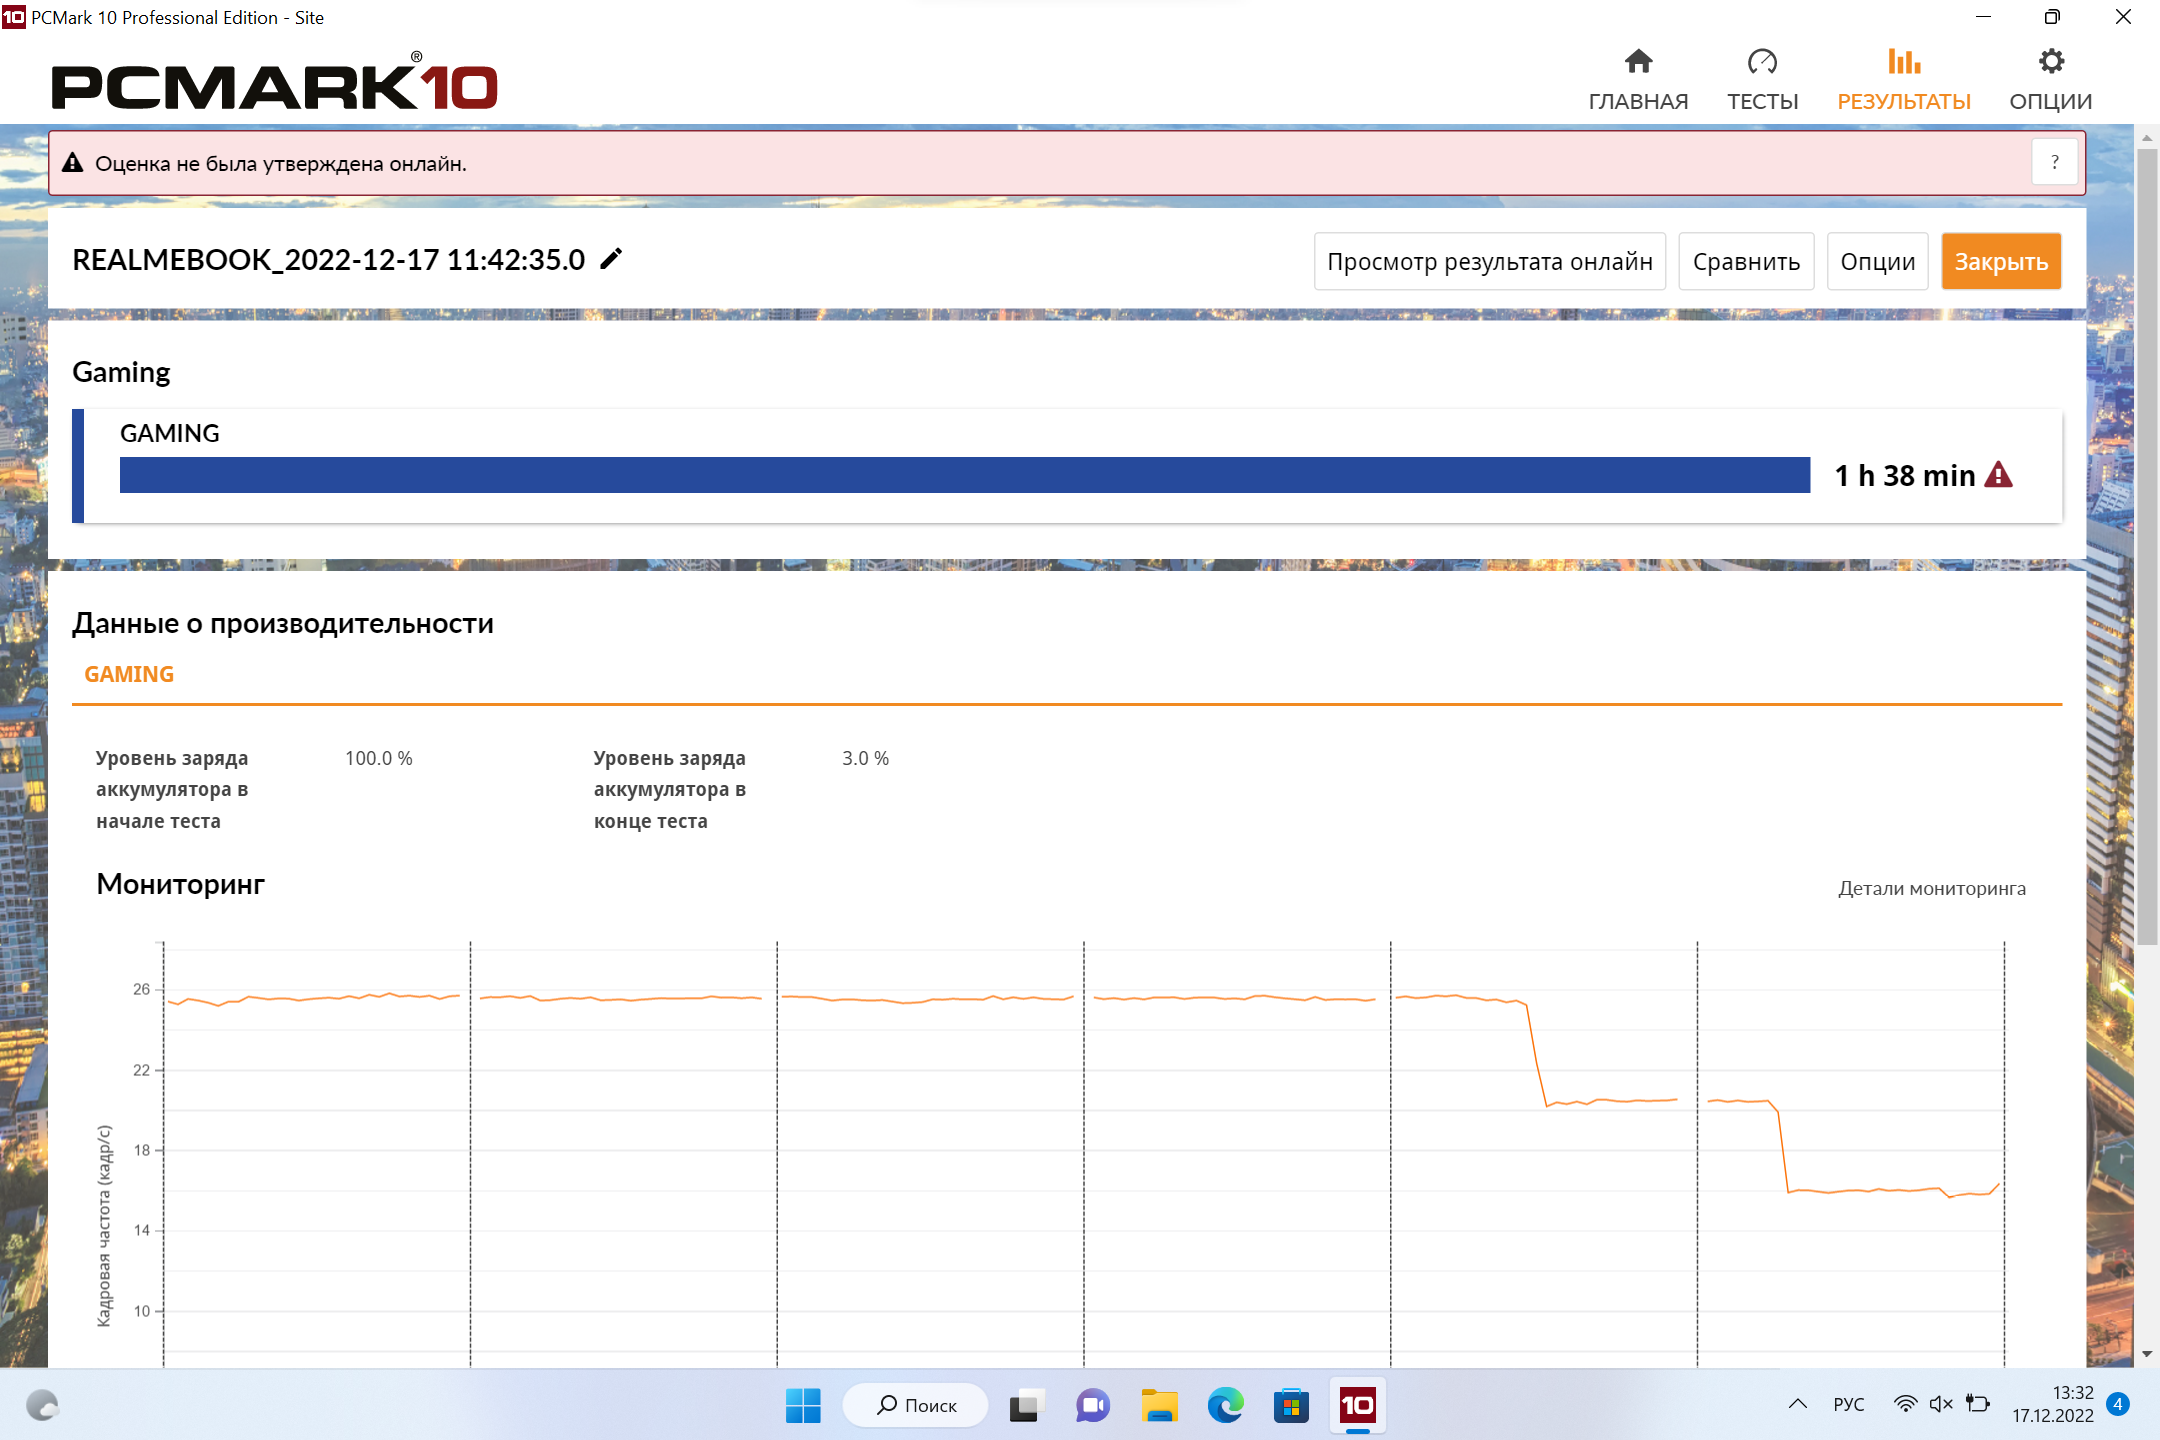The image size is (2160, 1440).
Task: Click the question mark help in alert banner
Action: 2055,162
